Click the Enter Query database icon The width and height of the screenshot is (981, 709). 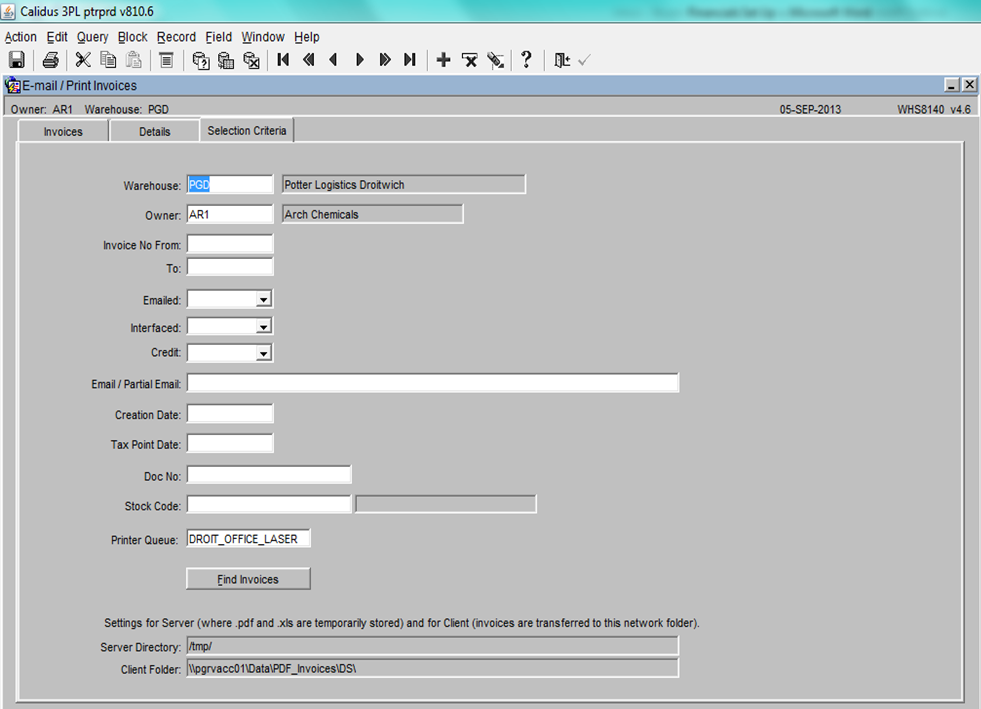[200, 60]
